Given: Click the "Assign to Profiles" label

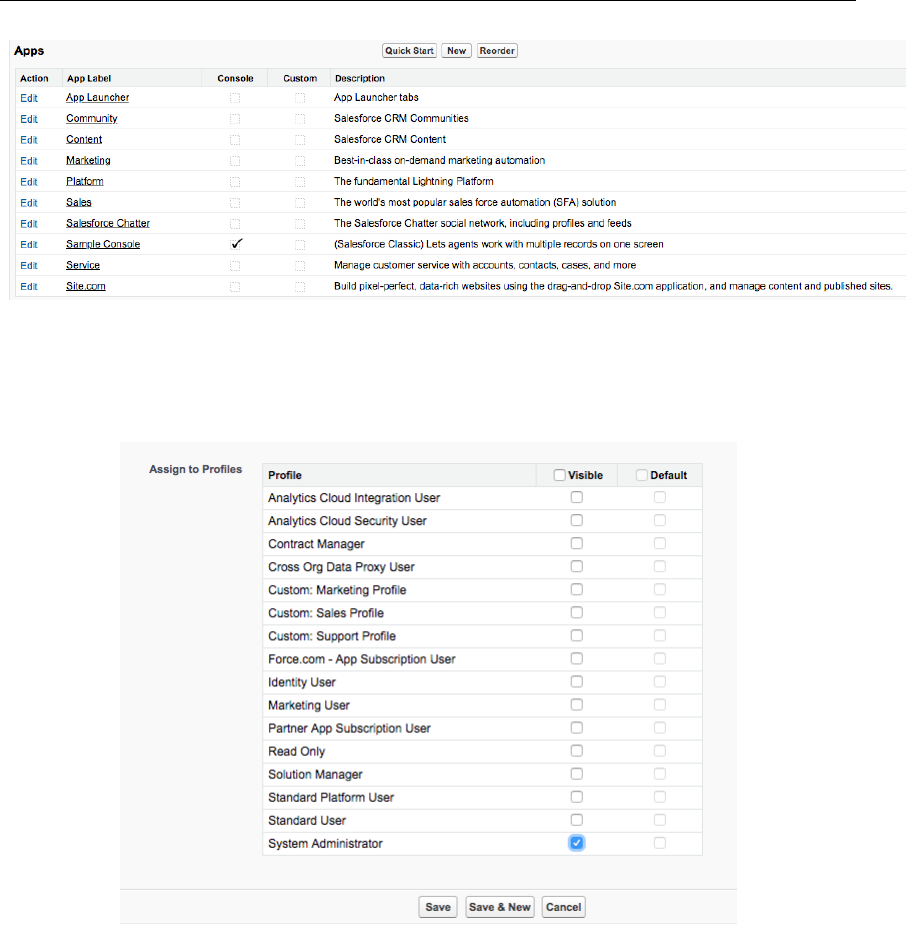Looking at the screenshot, I should (196, 469).
